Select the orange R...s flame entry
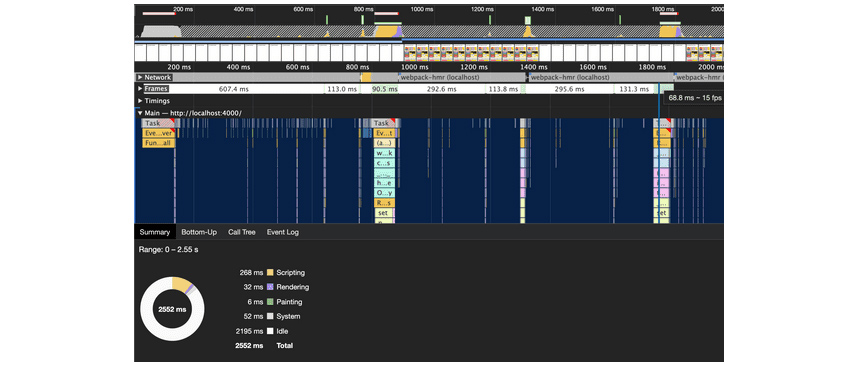Screen dimensions: 844x365 point(384,203)
